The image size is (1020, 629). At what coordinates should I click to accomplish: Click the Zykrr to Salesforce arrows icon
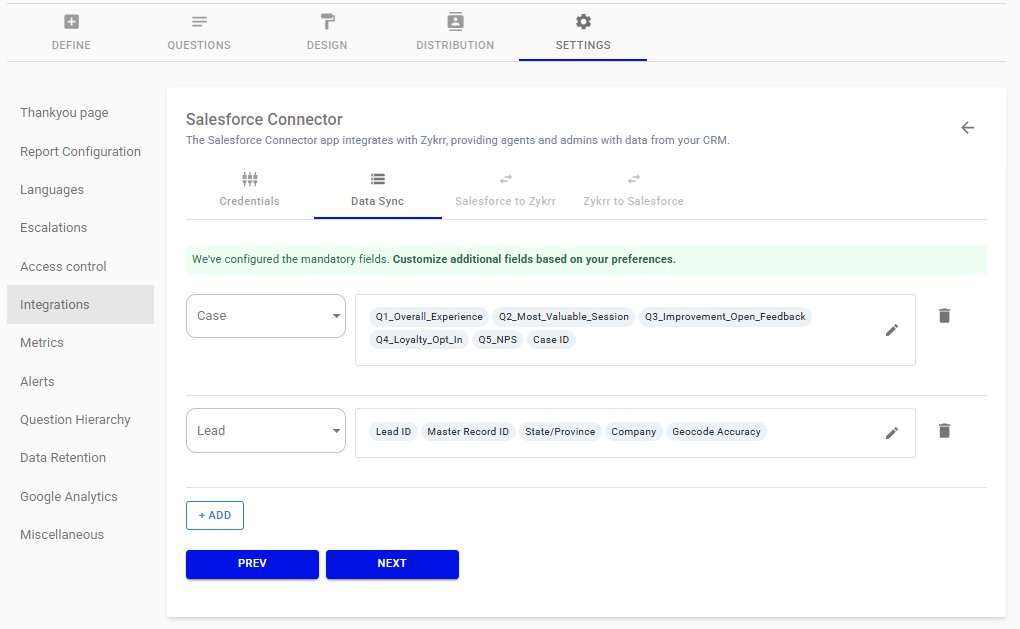[634, 179]
